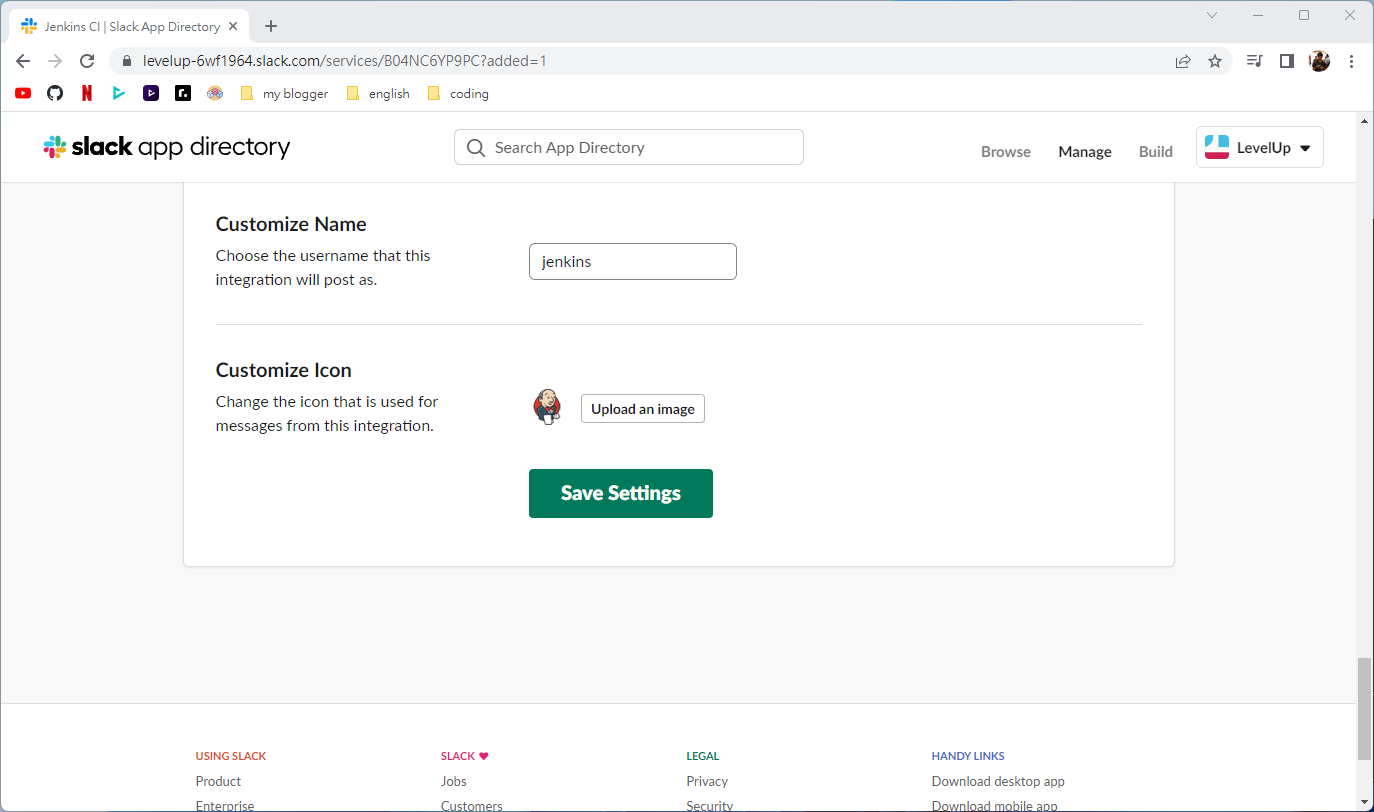Open the Privacy footer link

707,781
